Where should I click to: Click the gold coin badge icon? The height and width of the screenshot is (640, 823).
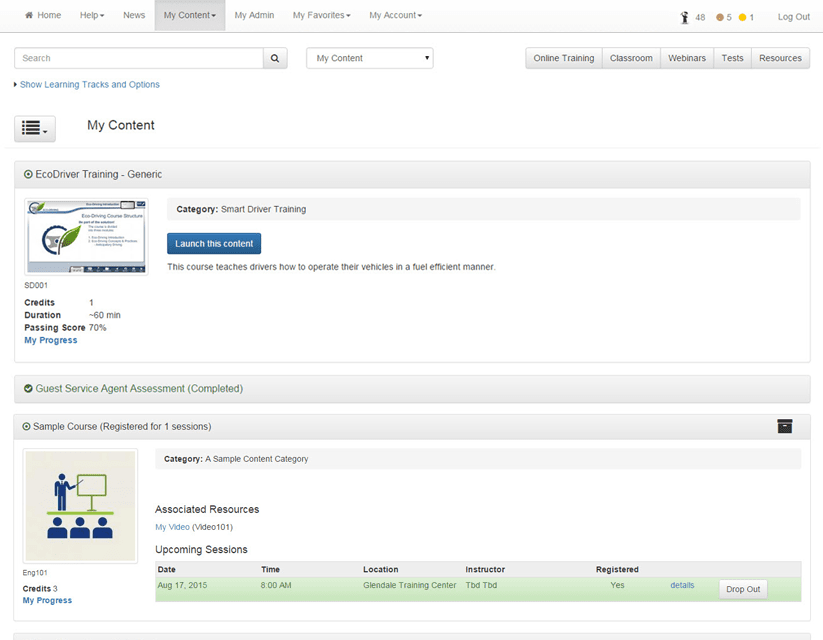[x=743, y=17]
